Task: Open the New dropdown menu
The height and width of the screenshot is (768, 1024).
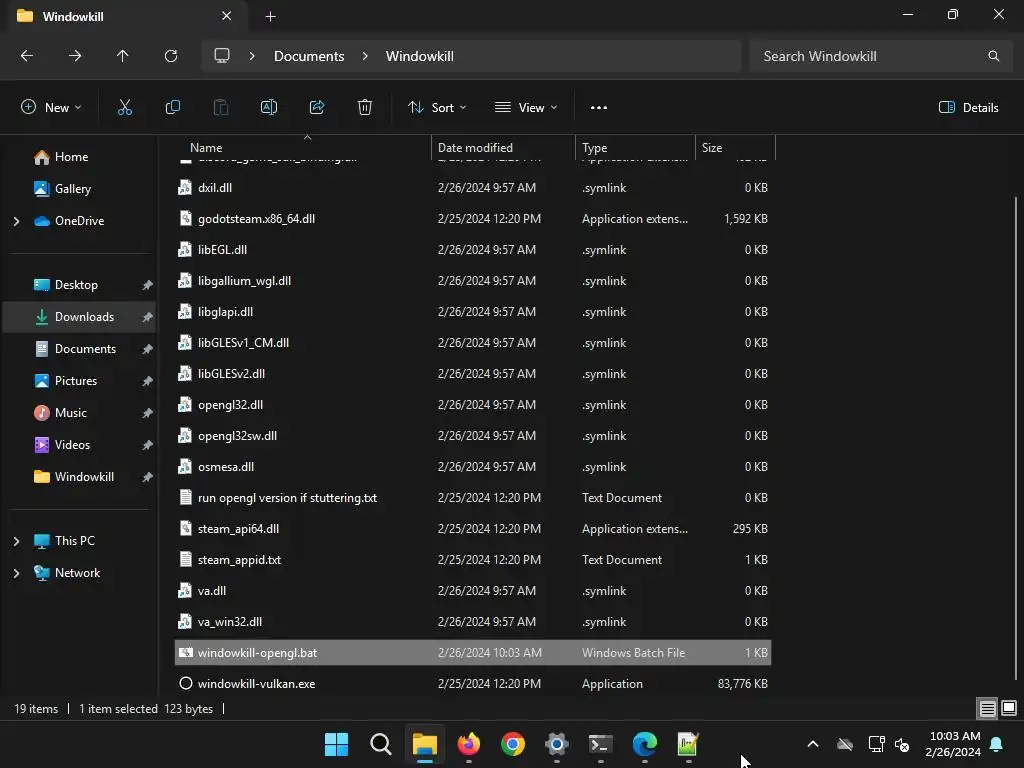Action: [x=52, y=108]
